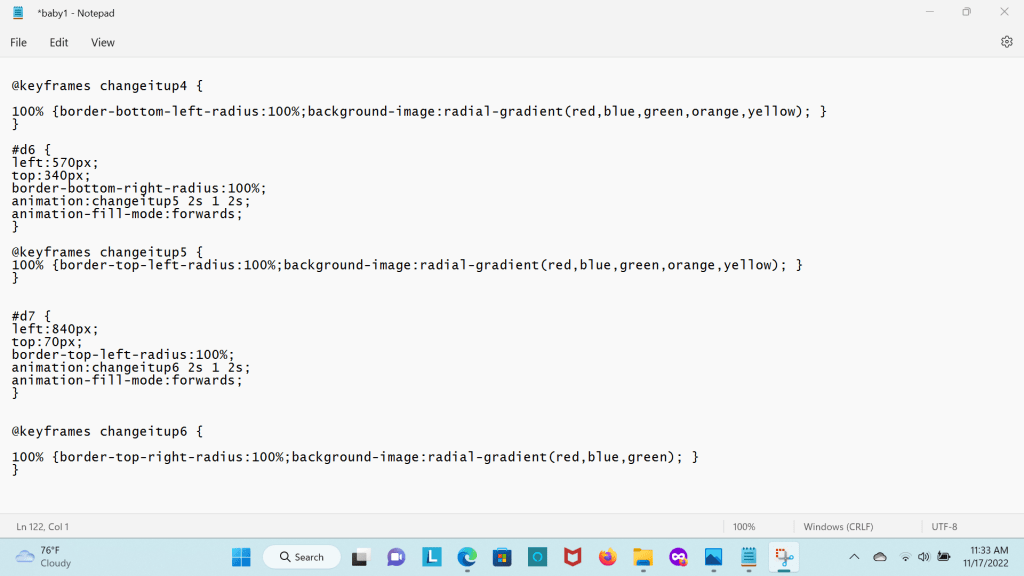The width and height of the screenshot is (1024, 576).
Task: Open the View menu
Action: [x=103, y=43]
